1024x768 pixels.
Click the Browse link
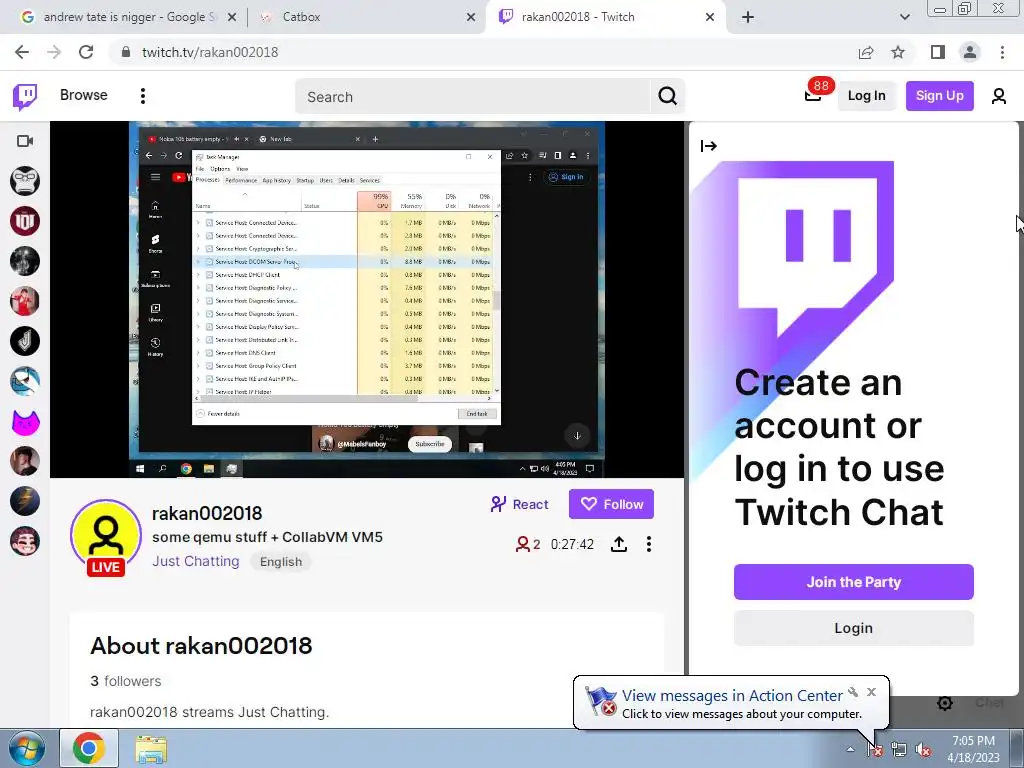click(84, 95)
